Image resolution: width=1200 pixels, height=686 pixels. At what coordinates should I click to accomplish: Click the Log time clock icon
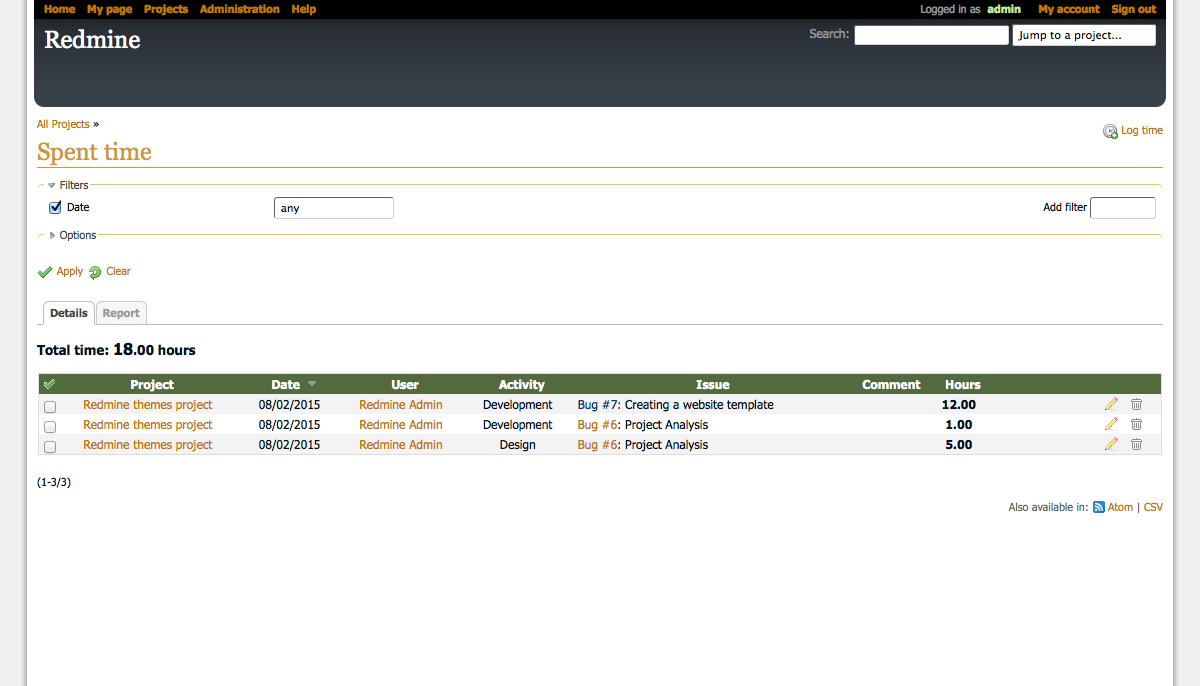click(x=1110, y=131)
